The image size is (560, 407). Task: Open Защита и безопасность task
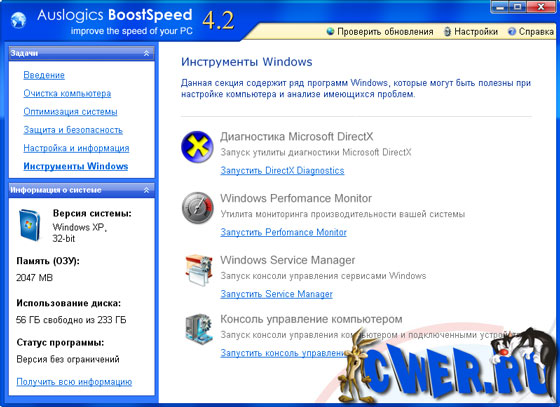[73, 130]
